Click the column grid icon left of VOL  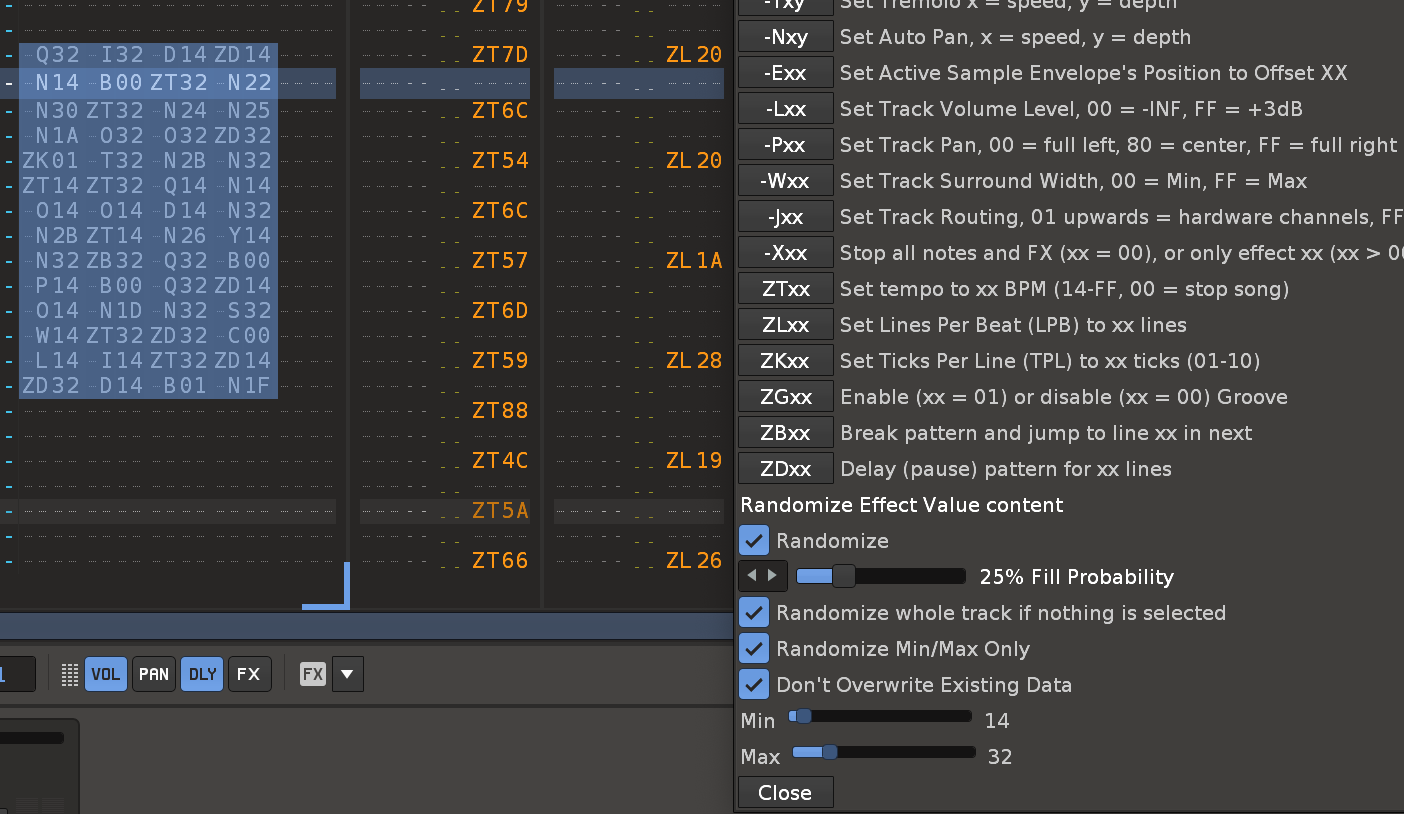click(x=70, y=674)
